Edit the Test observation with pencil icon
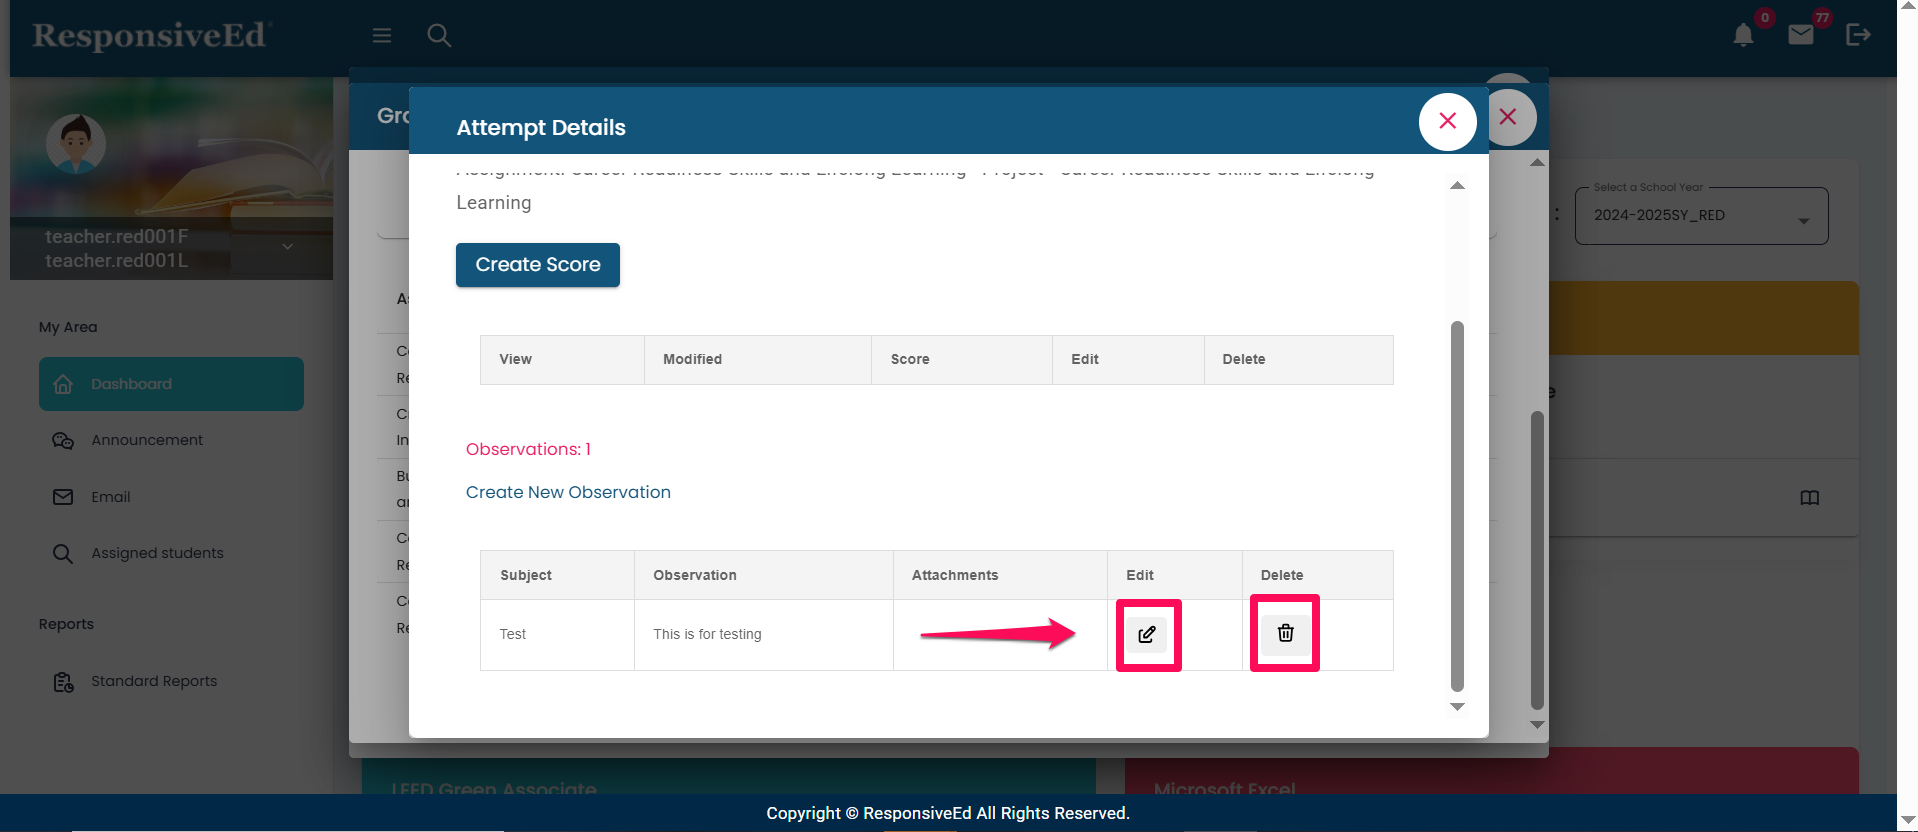This screenshot has height=832, width=1918. tap(1147, 634)
